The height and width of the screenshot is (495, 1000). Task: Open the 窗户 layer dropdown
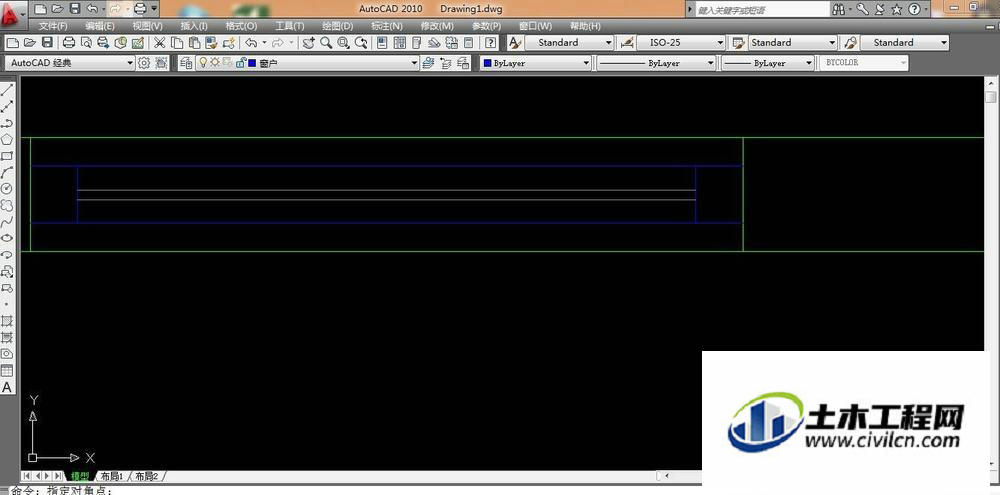tap(307, 63)
